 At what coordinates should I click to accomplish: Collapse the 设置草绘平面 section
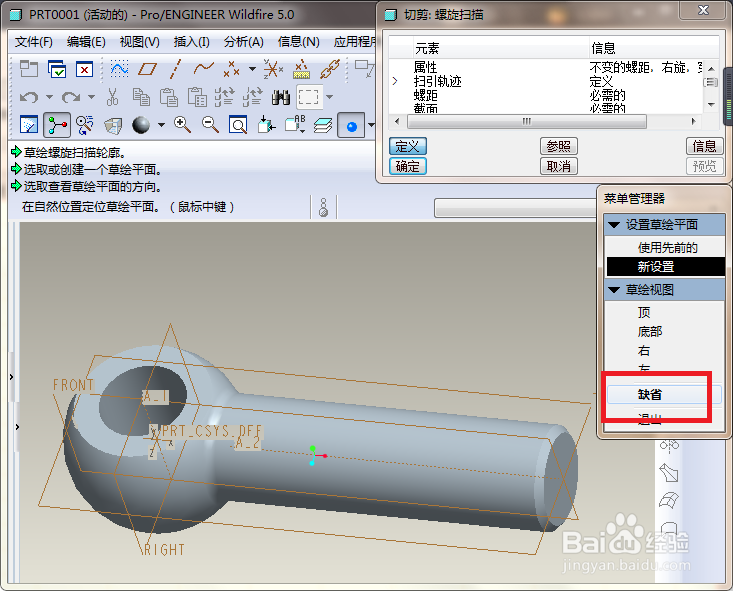point(614,225)
